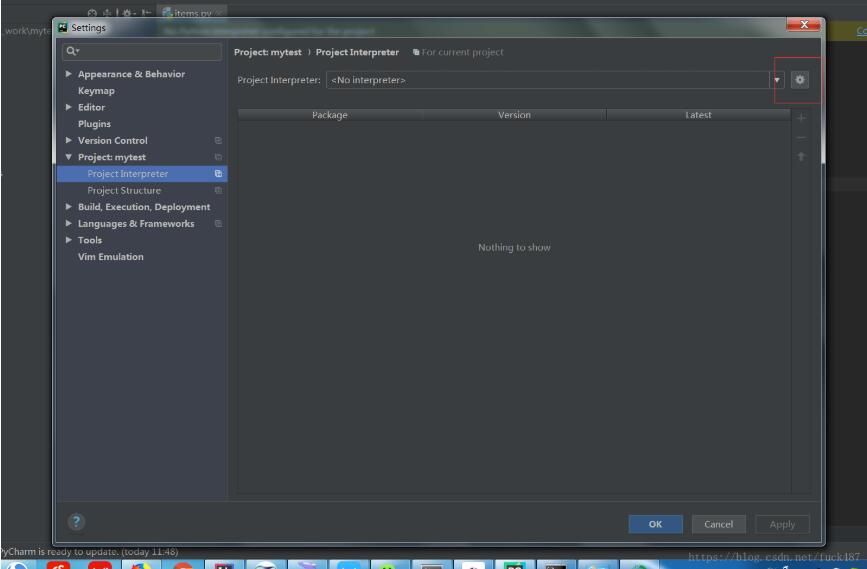Close the Settings dialog
This screenshot has height=569, width=867.
click(x=804, y=24)
